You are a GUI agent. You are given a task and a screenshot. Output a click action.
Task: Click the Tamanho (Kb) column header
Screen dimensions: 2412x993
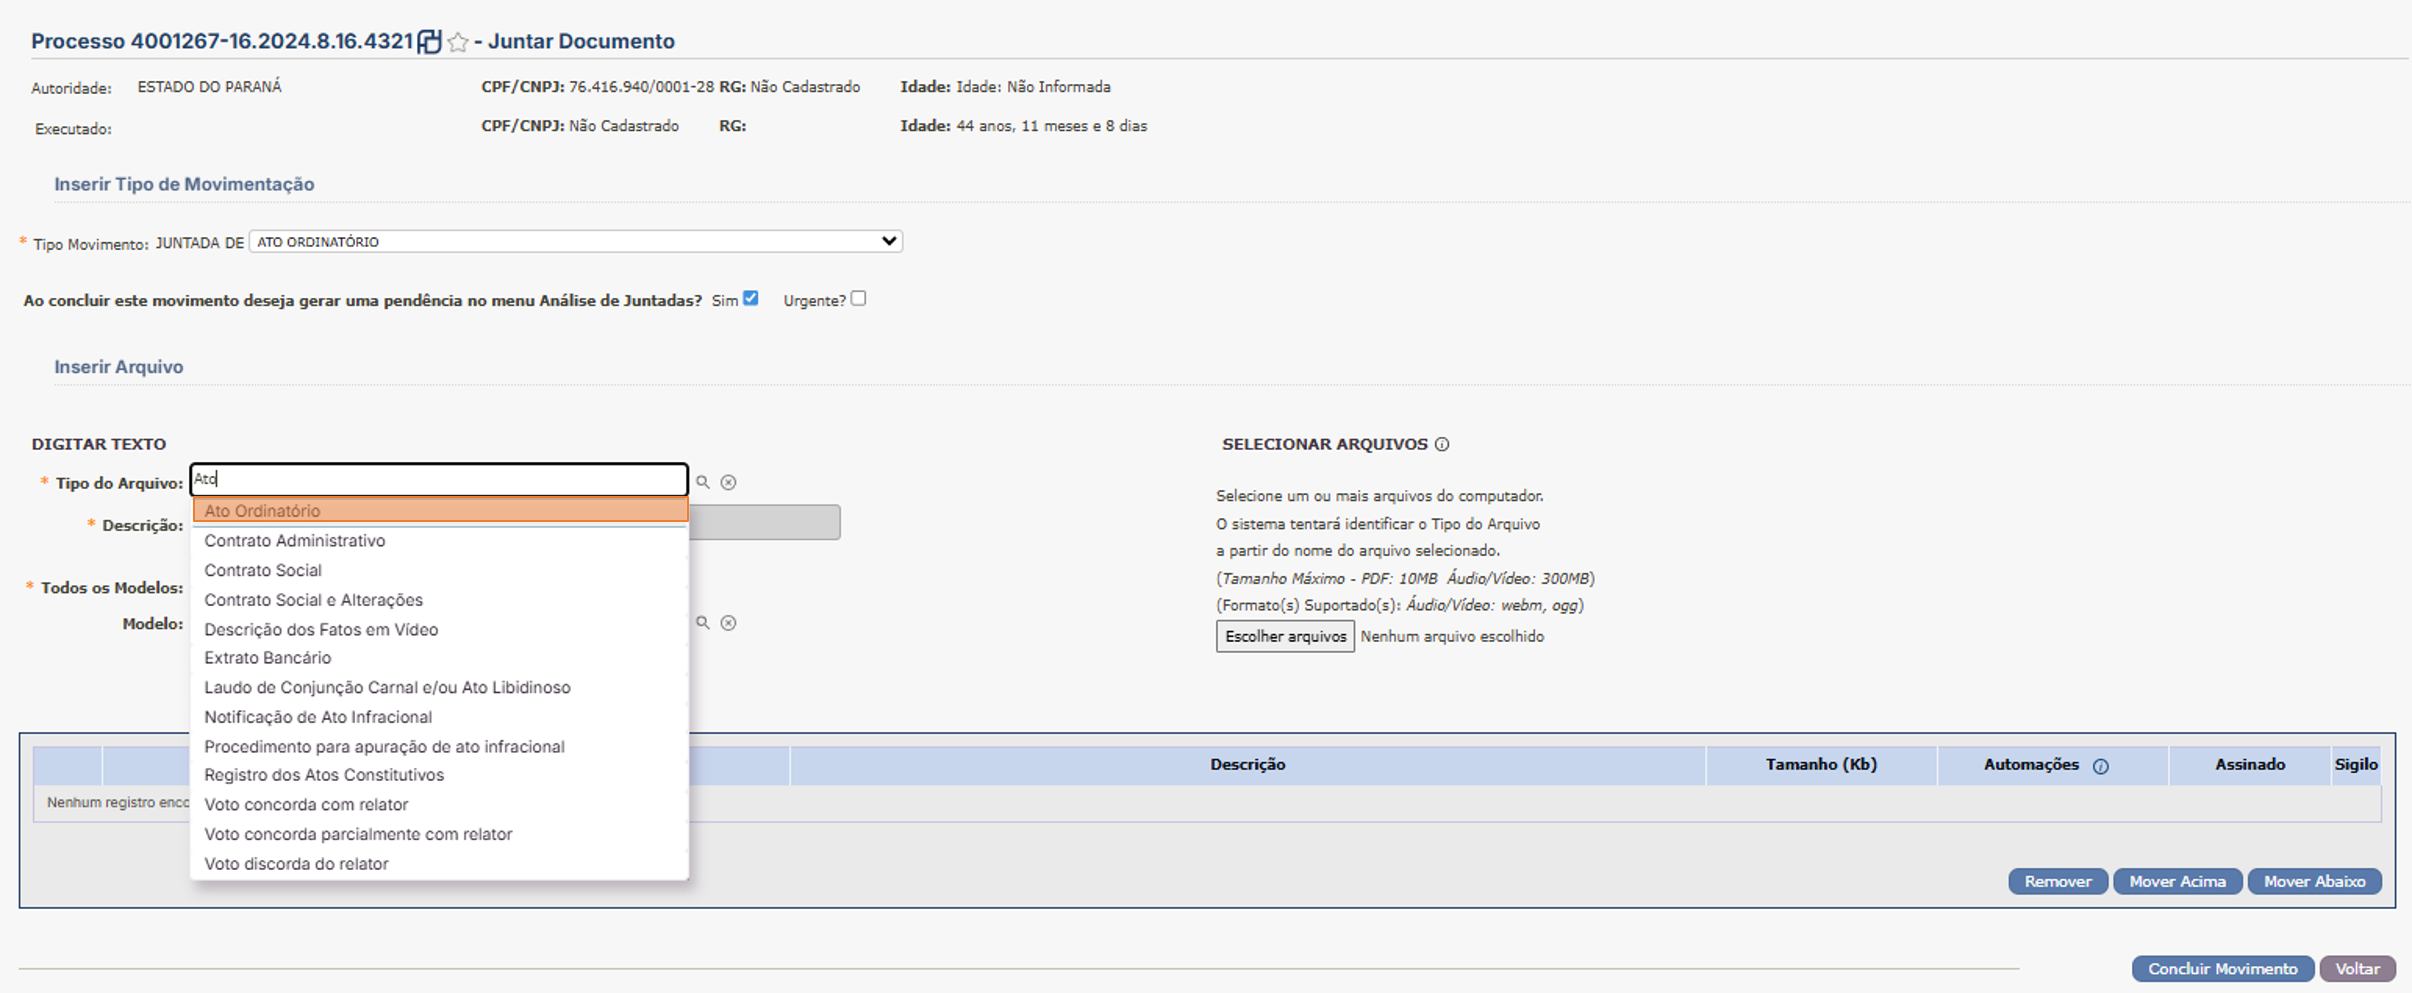coord(1821,765)
